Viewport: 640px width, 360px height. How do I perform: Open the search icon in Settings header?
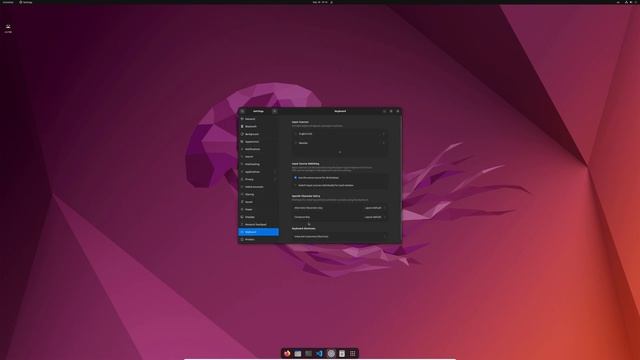click(x=242, y=111)
